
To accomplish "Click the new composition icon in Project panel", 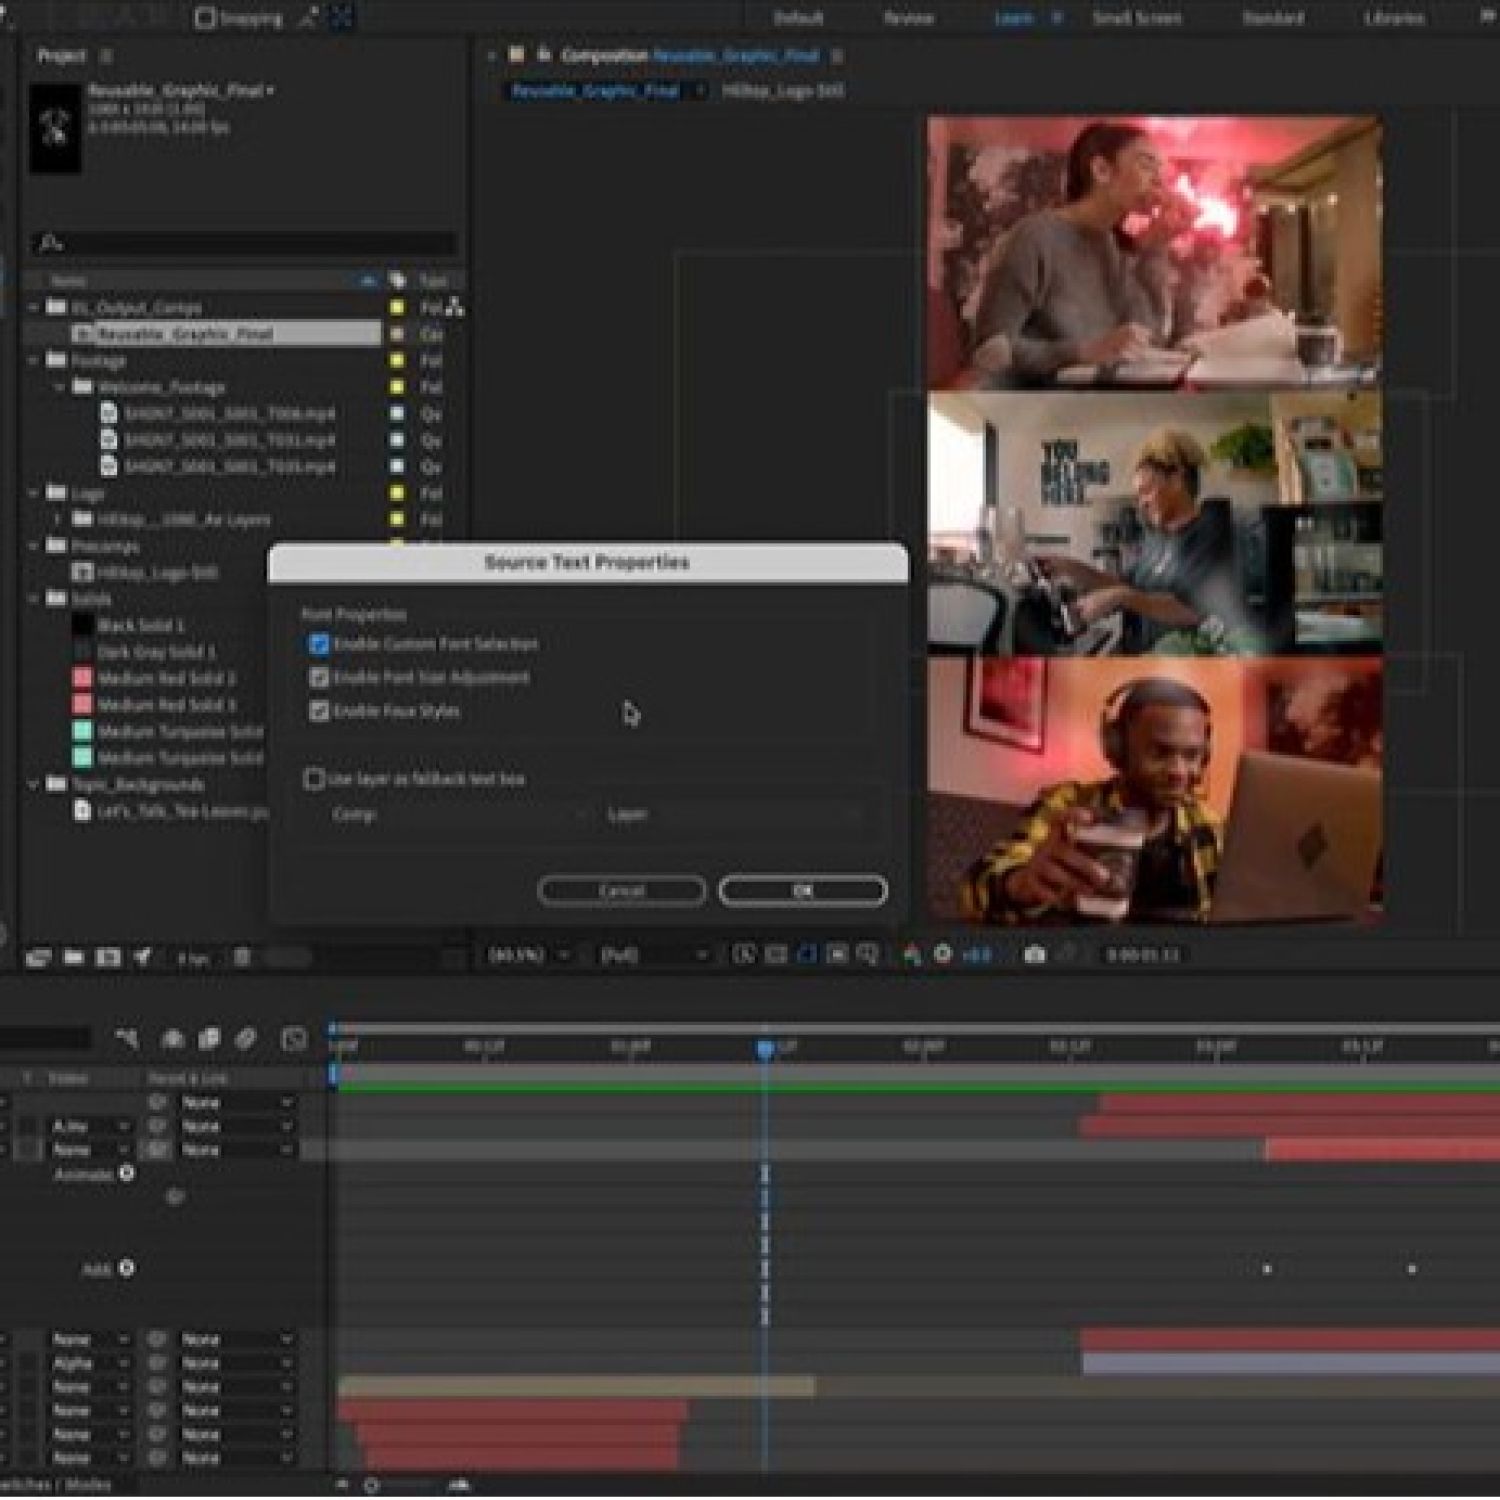I will pos(107,957).
